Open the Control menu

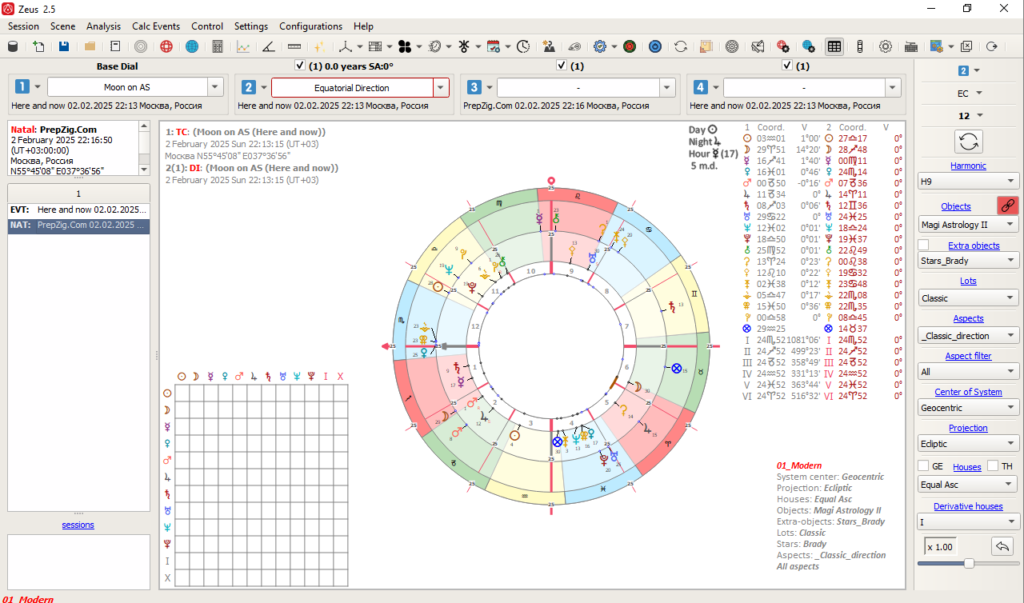[207, 26]
